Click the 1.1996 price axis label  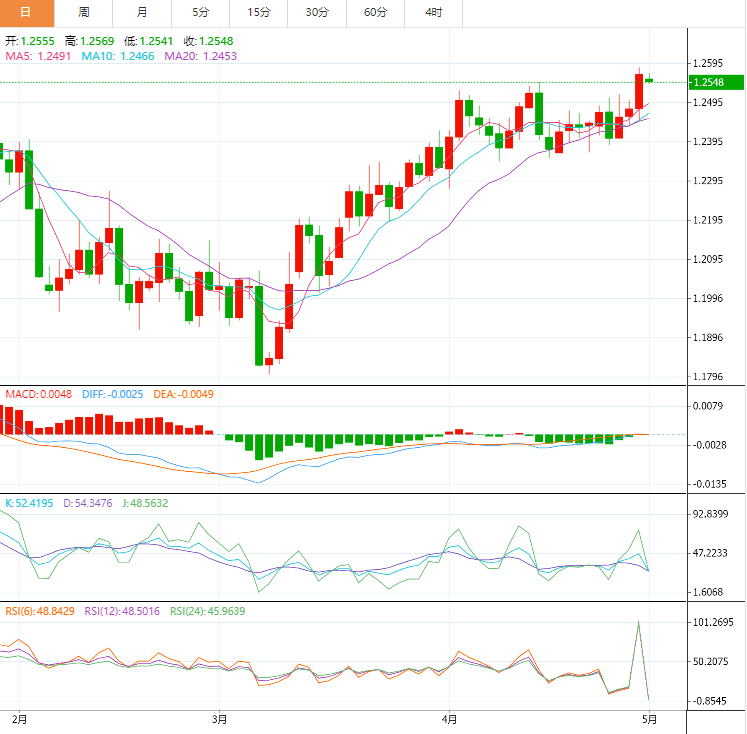707,298
